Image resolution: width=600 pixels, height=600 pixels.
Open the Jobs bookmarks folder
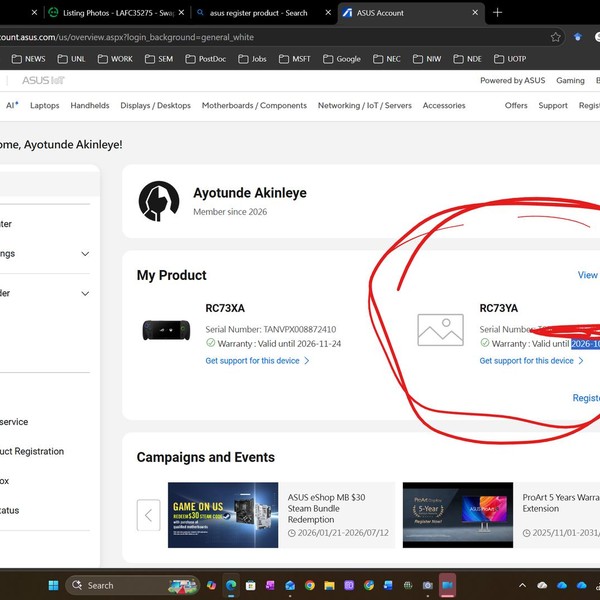tap(252, 59)
